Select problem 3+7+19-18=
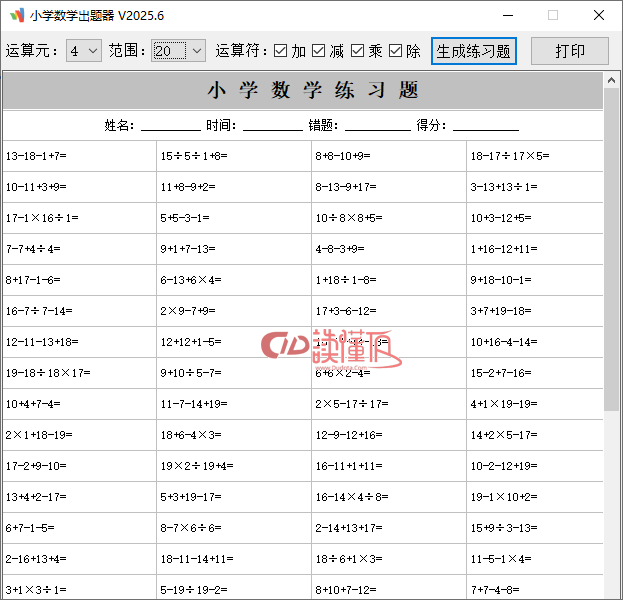Viewport: 623px width, 600px height. point(501,311)
